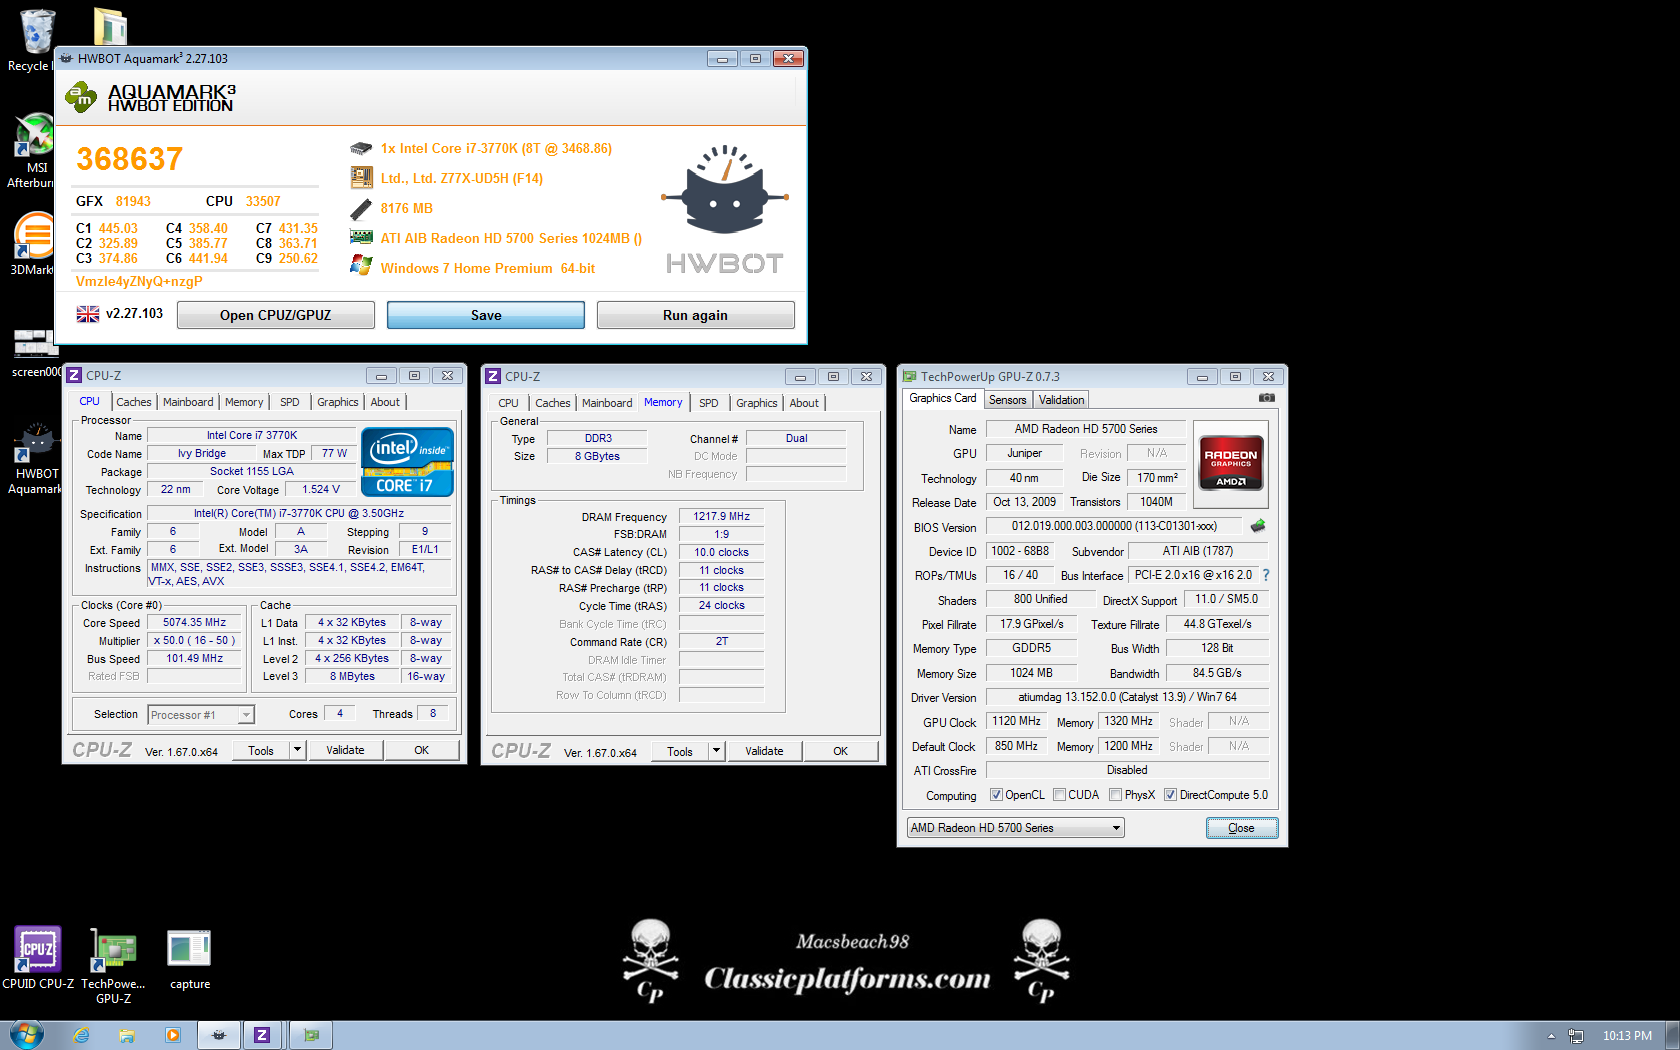Click the Close button in GPU-Z

1241,828
